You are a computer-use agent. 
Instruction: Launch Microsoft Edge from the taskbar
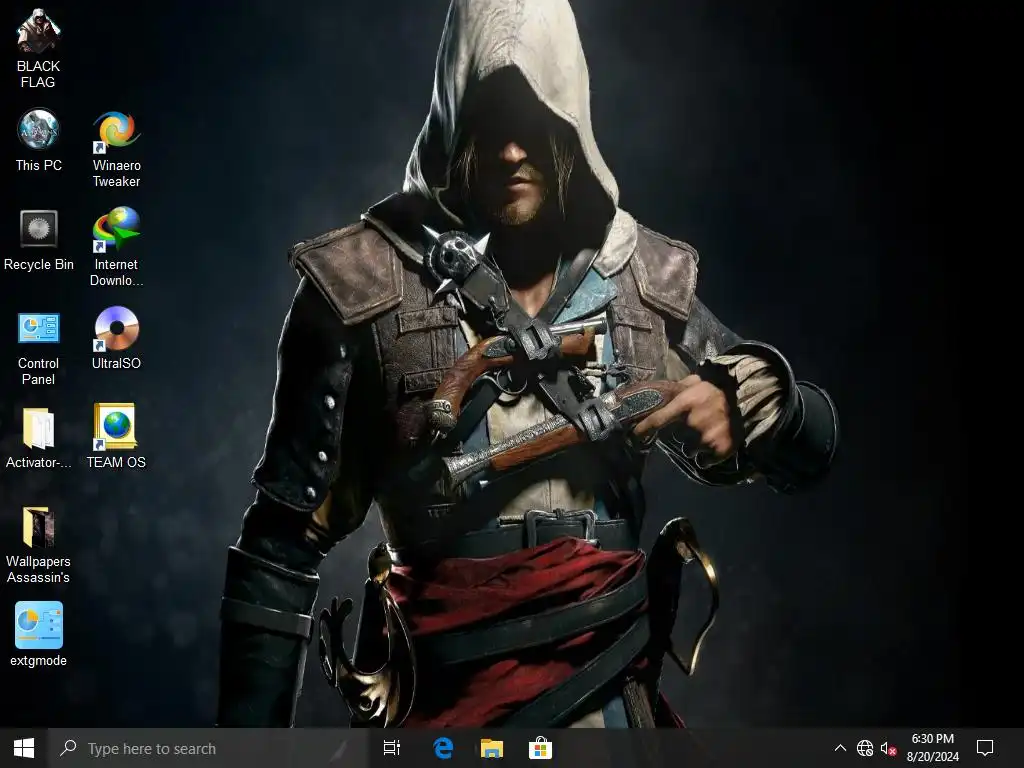443,748
